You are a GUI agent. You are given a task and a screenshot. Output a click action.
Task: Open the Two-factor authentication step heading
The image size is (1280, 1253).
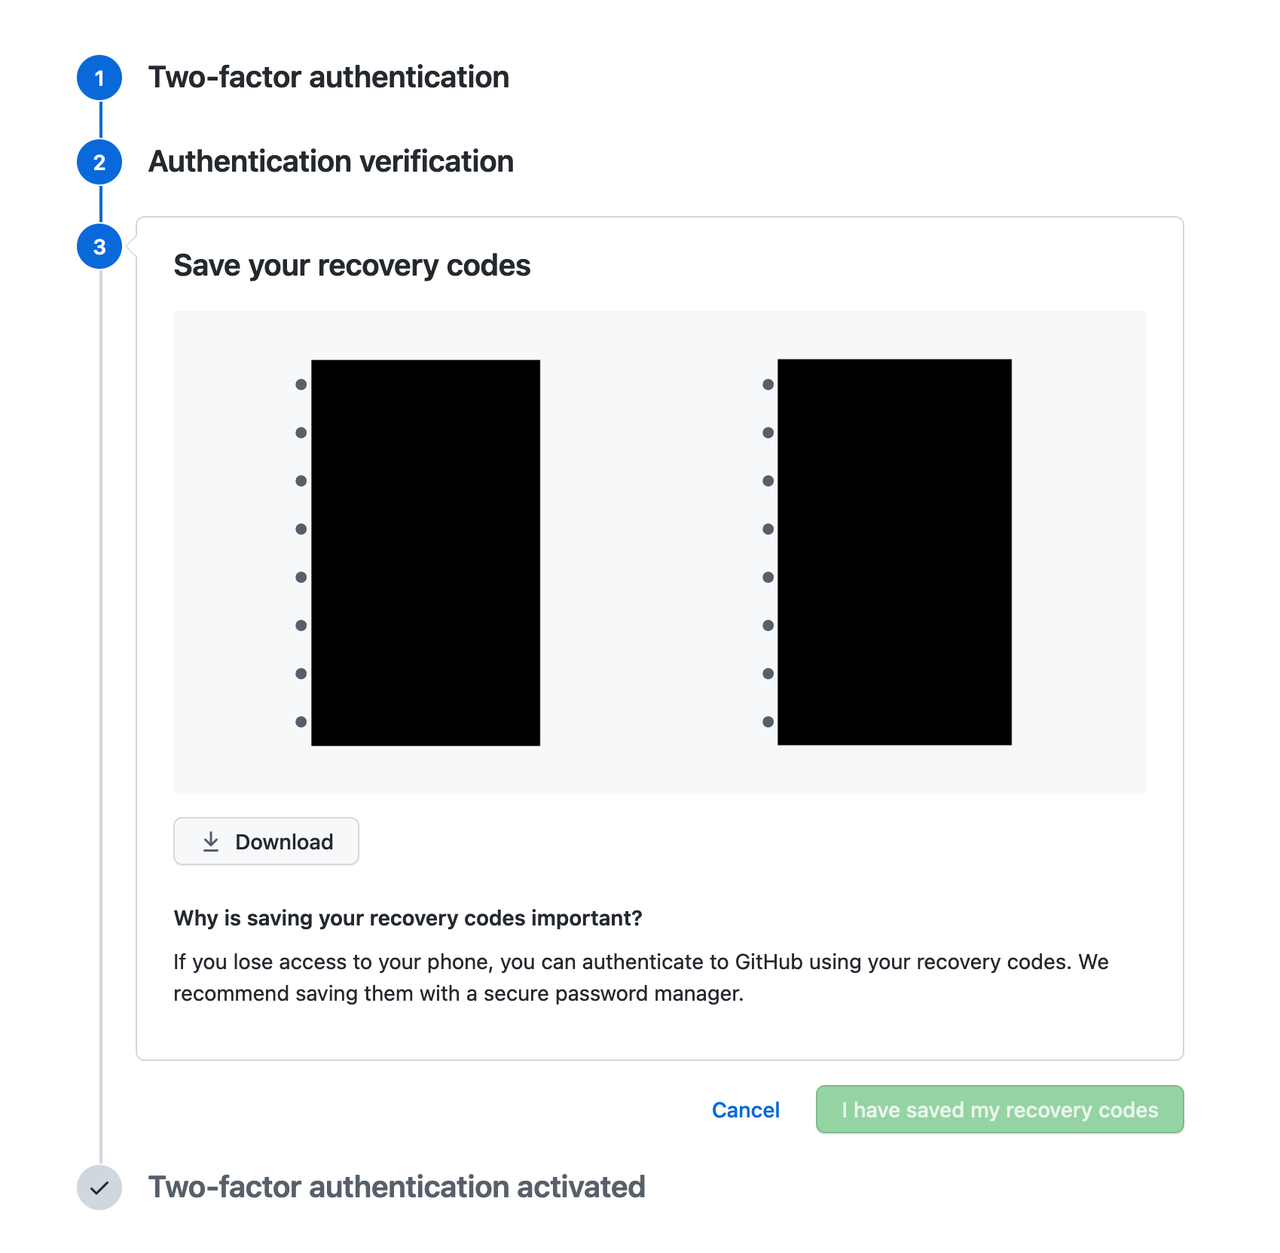329,77
